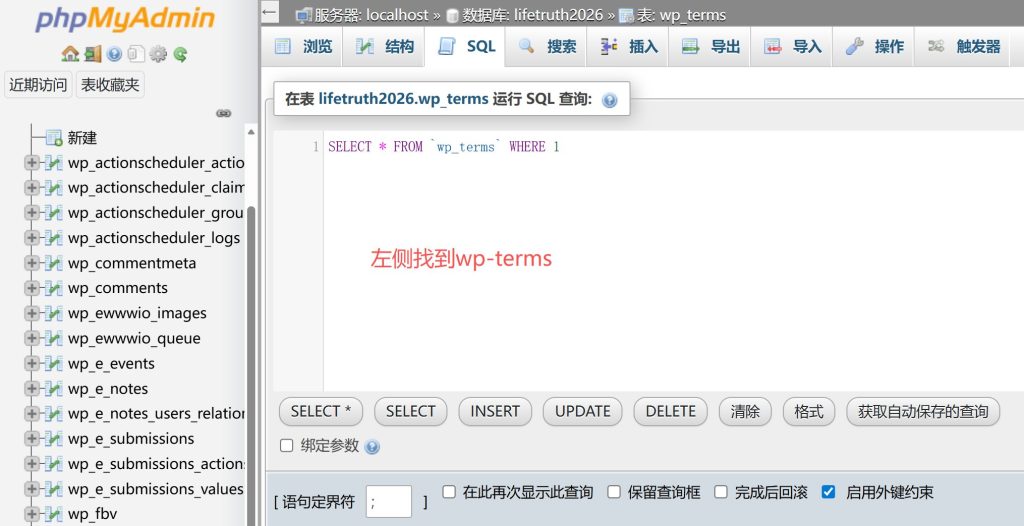This screenshot has height=526, width=1024.
Task: Enable 在此再次显示此查询 checkbox
Action: [x=449, y=491]
